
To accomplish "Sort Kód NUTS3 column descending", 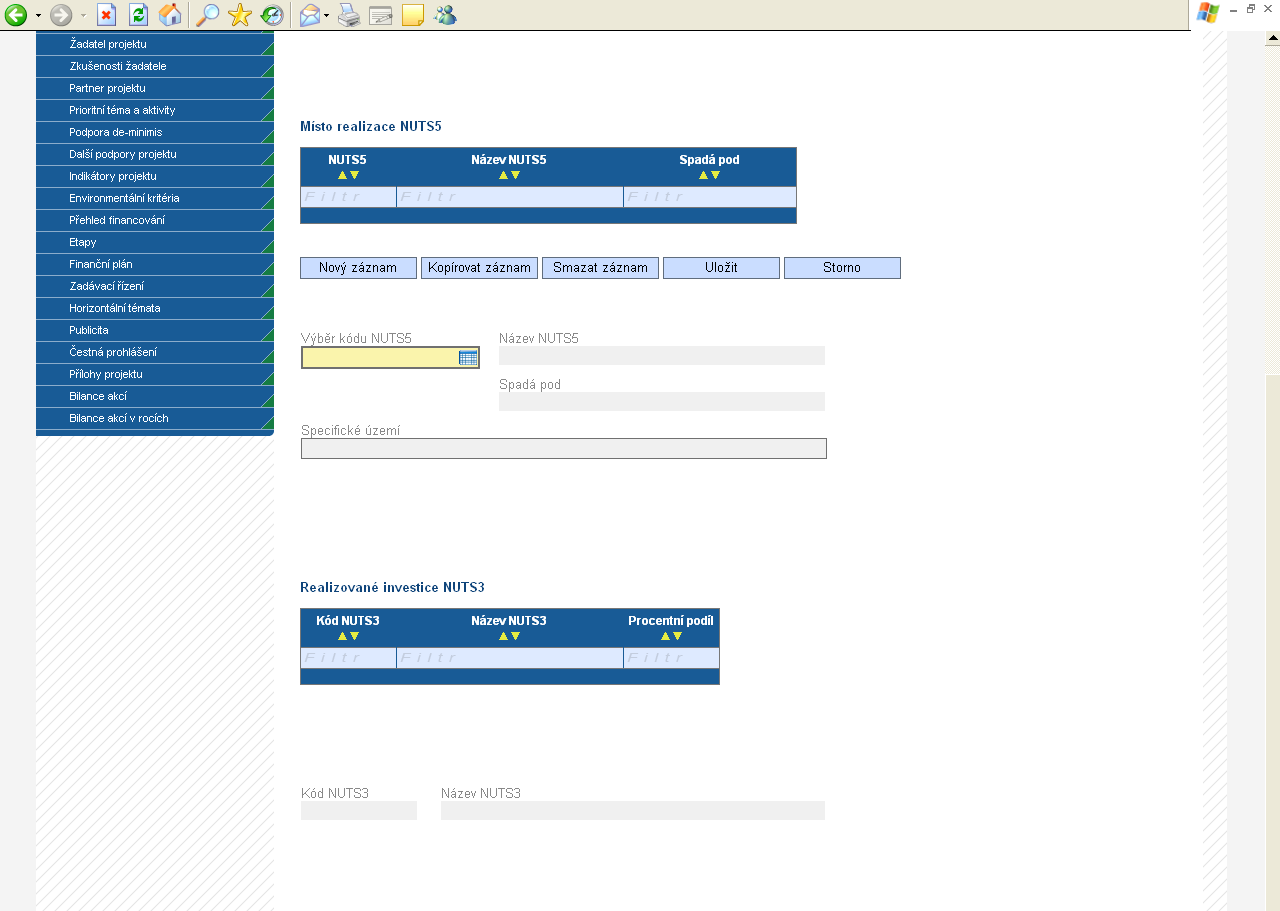I will 354,636.
